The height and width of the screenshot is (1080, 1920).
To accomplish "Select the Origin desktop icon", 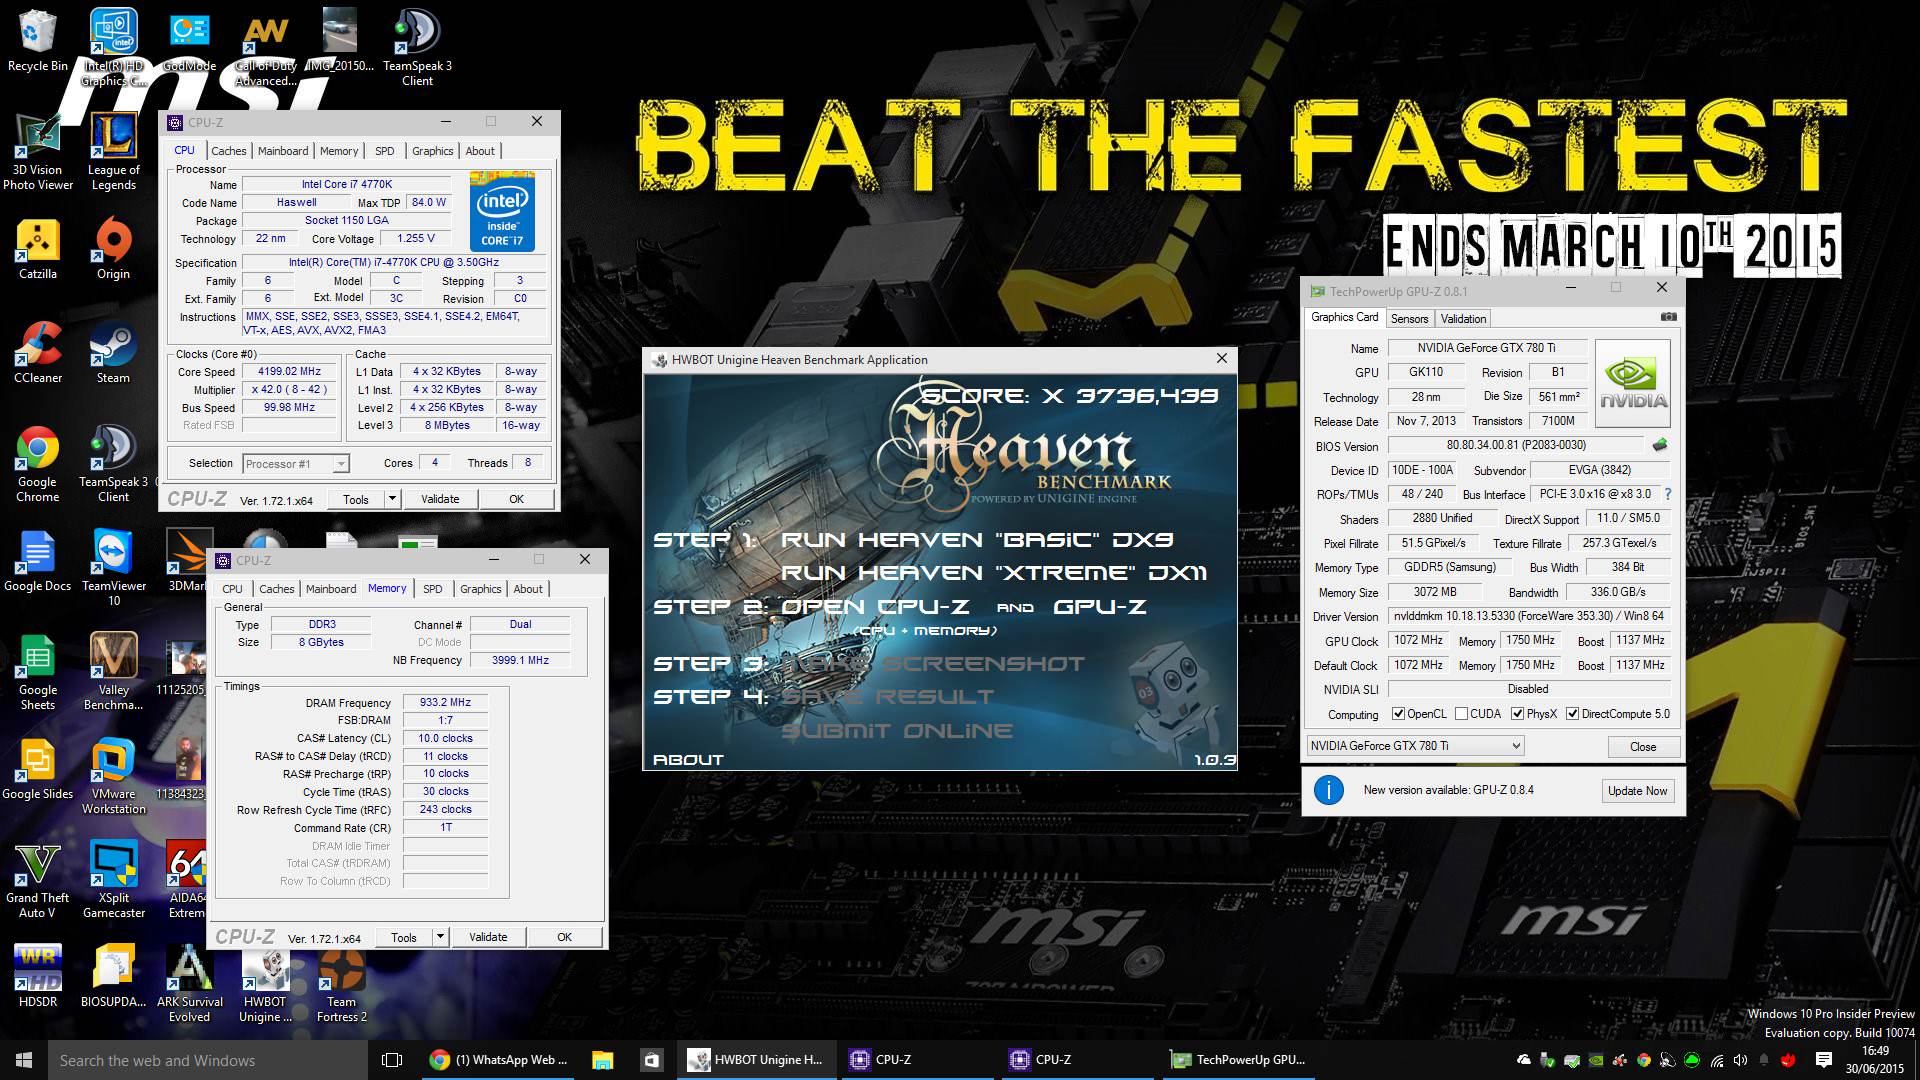I will pos(113,250).
